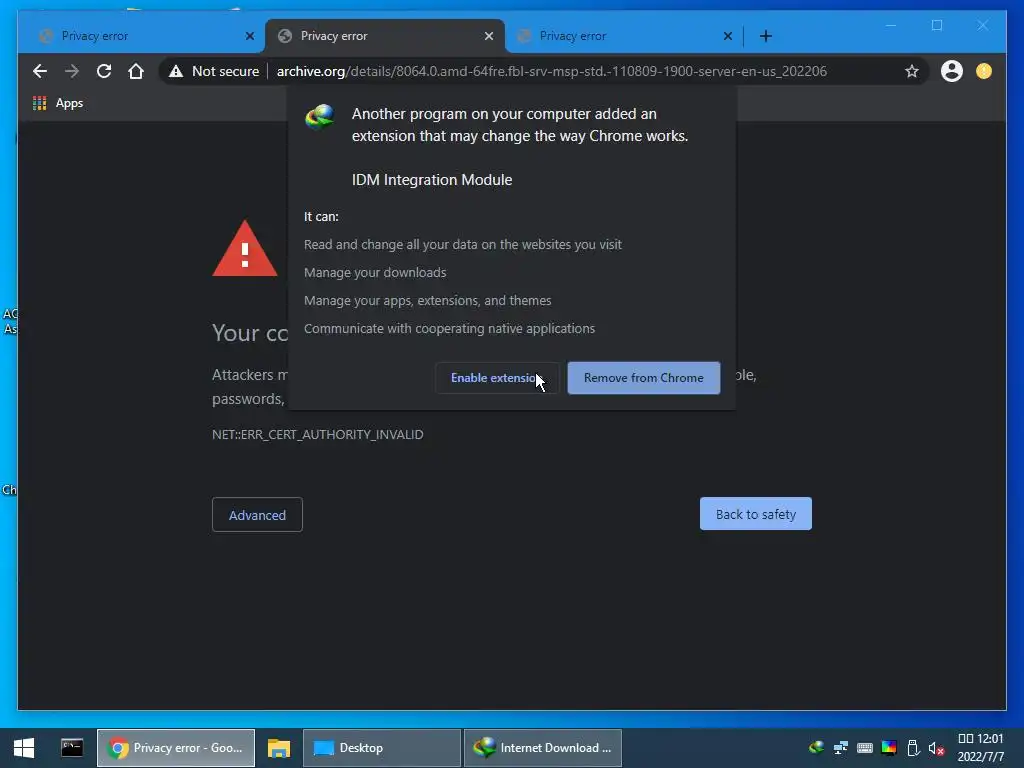Screen dimensions: 1024x768
Task: Click the yellow Chrome alert menu icon
Action: tap(984, 71)
